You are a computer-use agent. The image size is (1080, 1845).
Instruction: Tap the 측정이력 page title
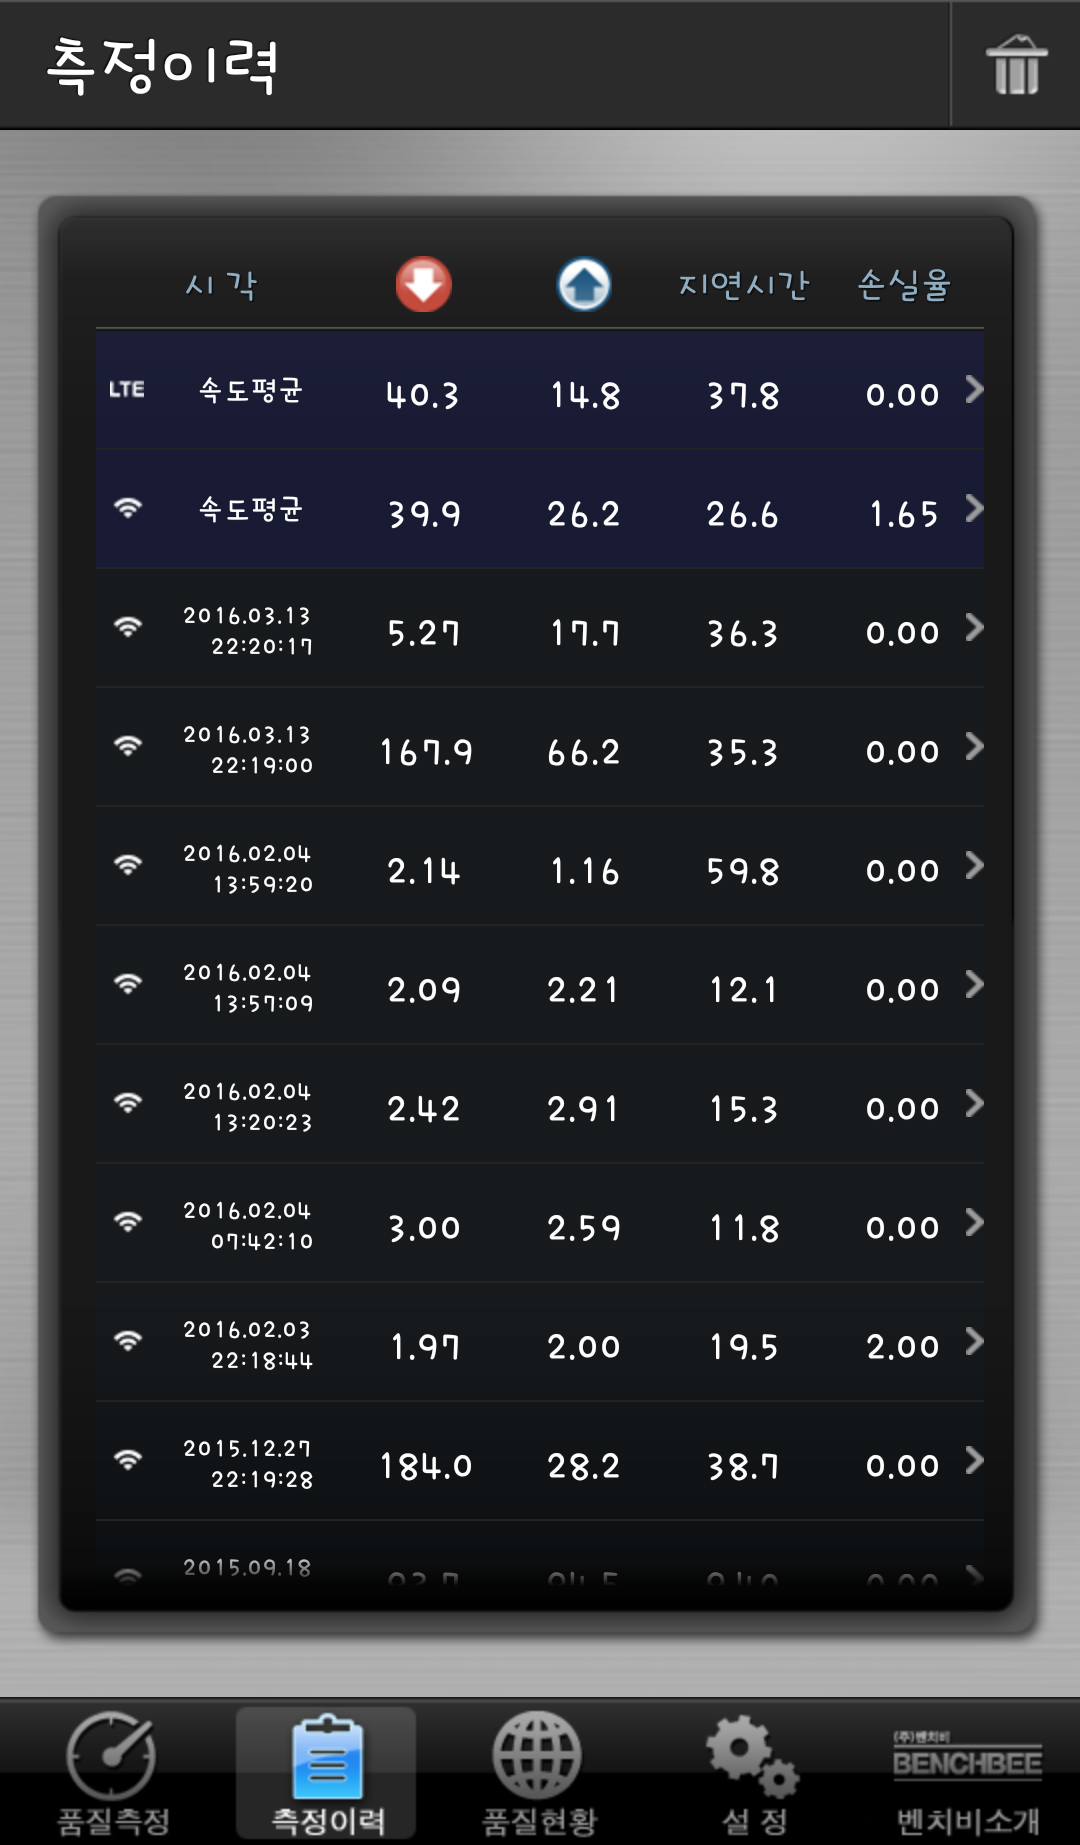click(x=162, y=66)
